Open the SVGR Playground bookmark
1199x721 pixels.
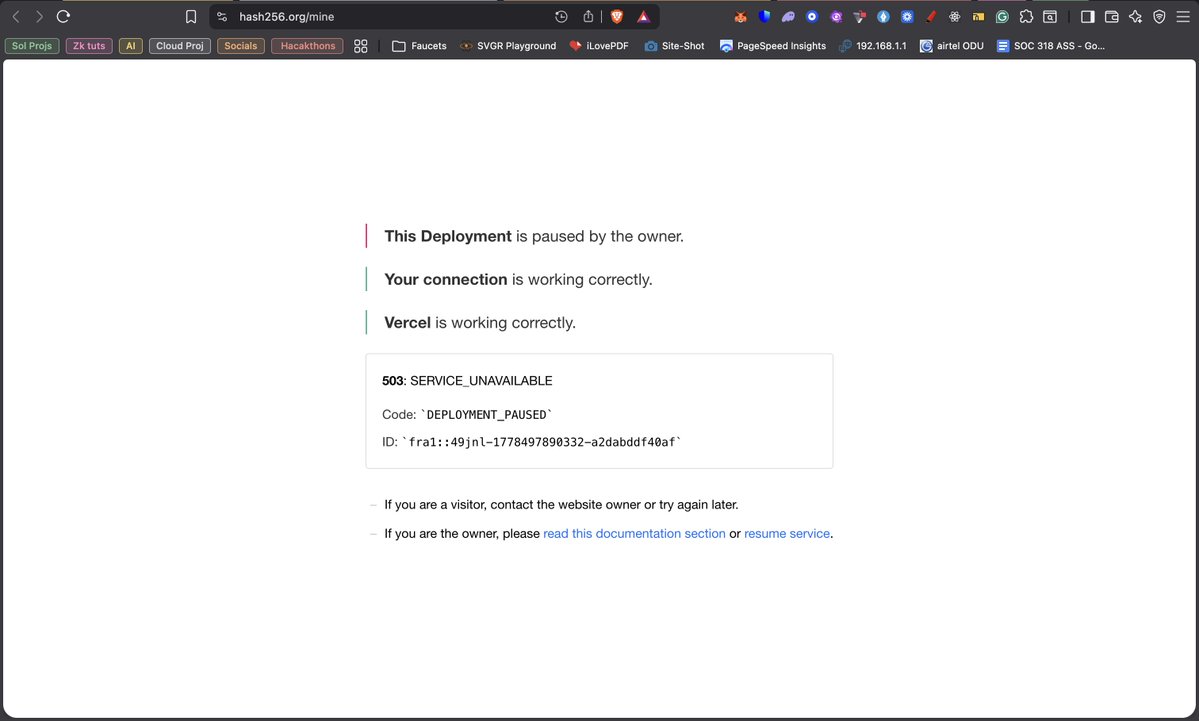click(508, 46)
